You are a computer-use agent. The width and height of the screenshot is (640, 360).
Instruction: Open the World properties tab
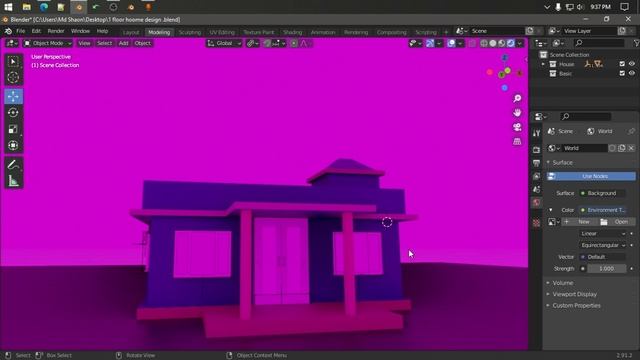click(x=536, y=202)
